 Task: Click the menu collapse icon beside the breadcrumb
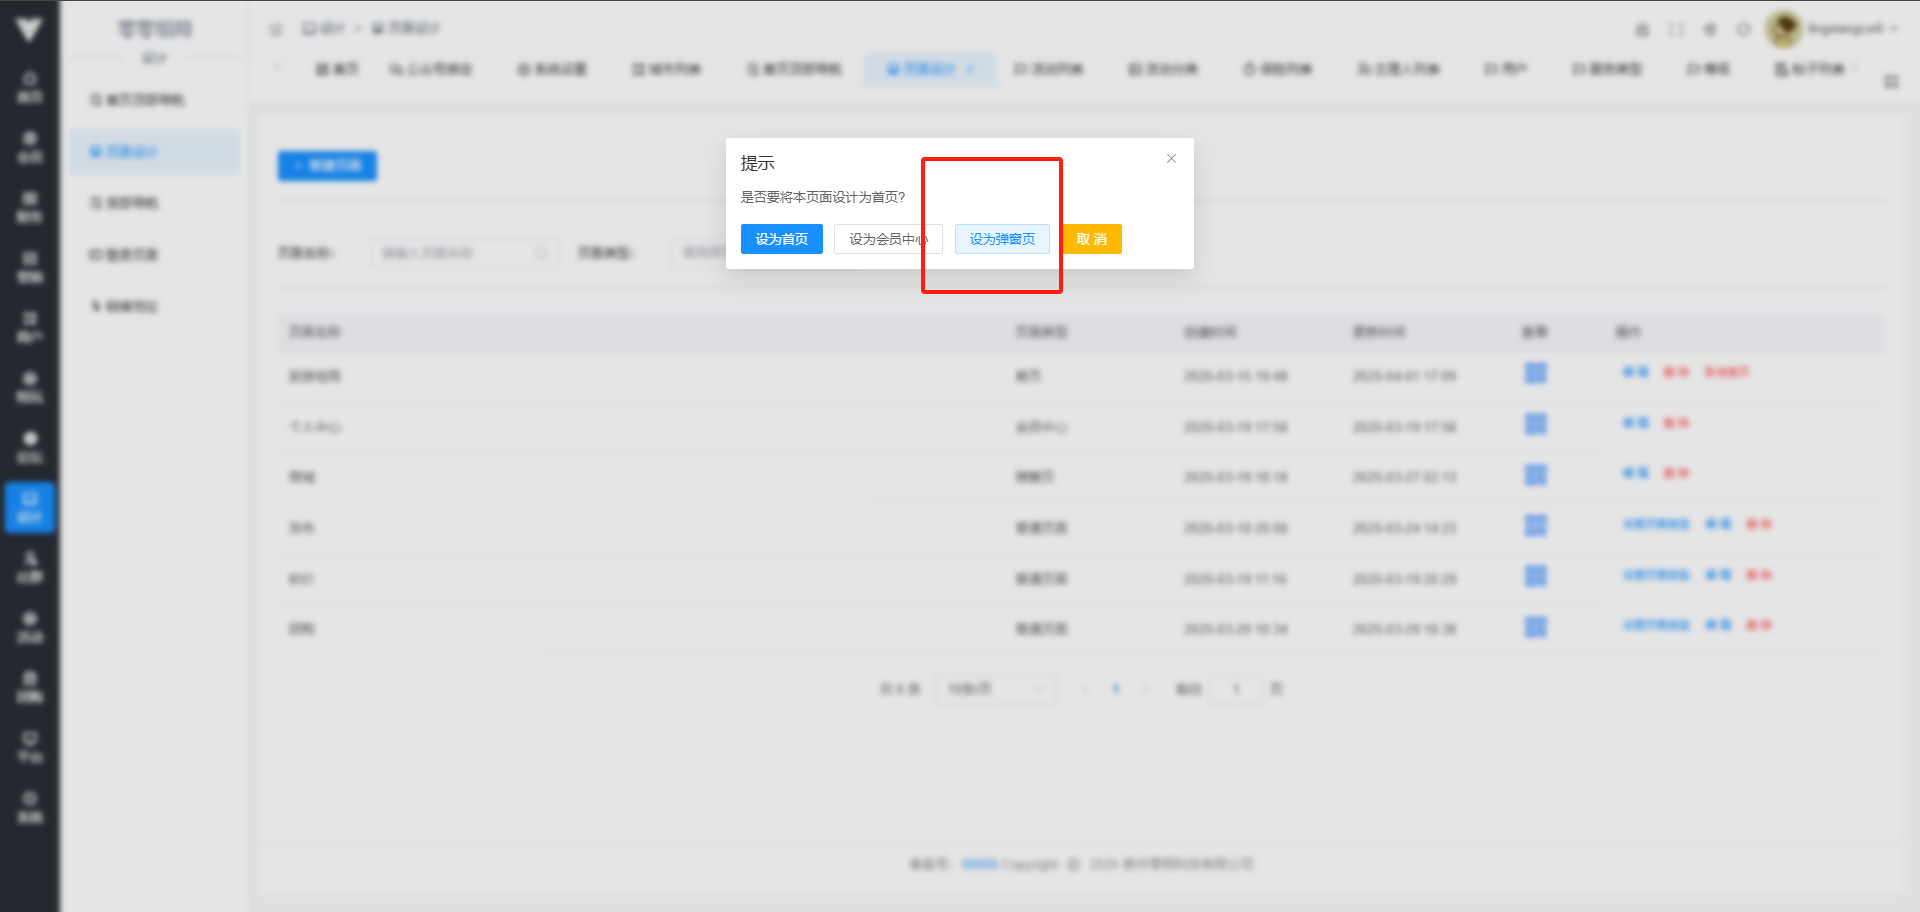276,29
